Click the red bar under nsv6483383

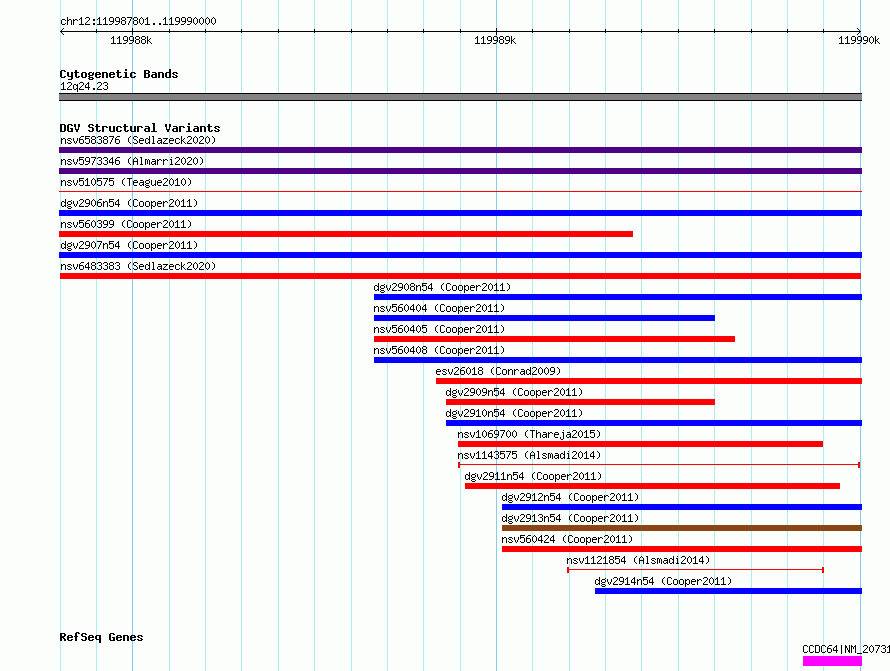point(460,276)
